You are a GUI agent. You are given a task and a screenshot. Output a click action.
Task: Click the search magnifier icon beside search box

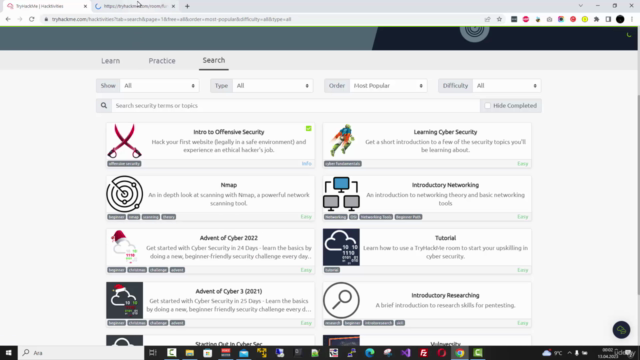tap(104, 106)
